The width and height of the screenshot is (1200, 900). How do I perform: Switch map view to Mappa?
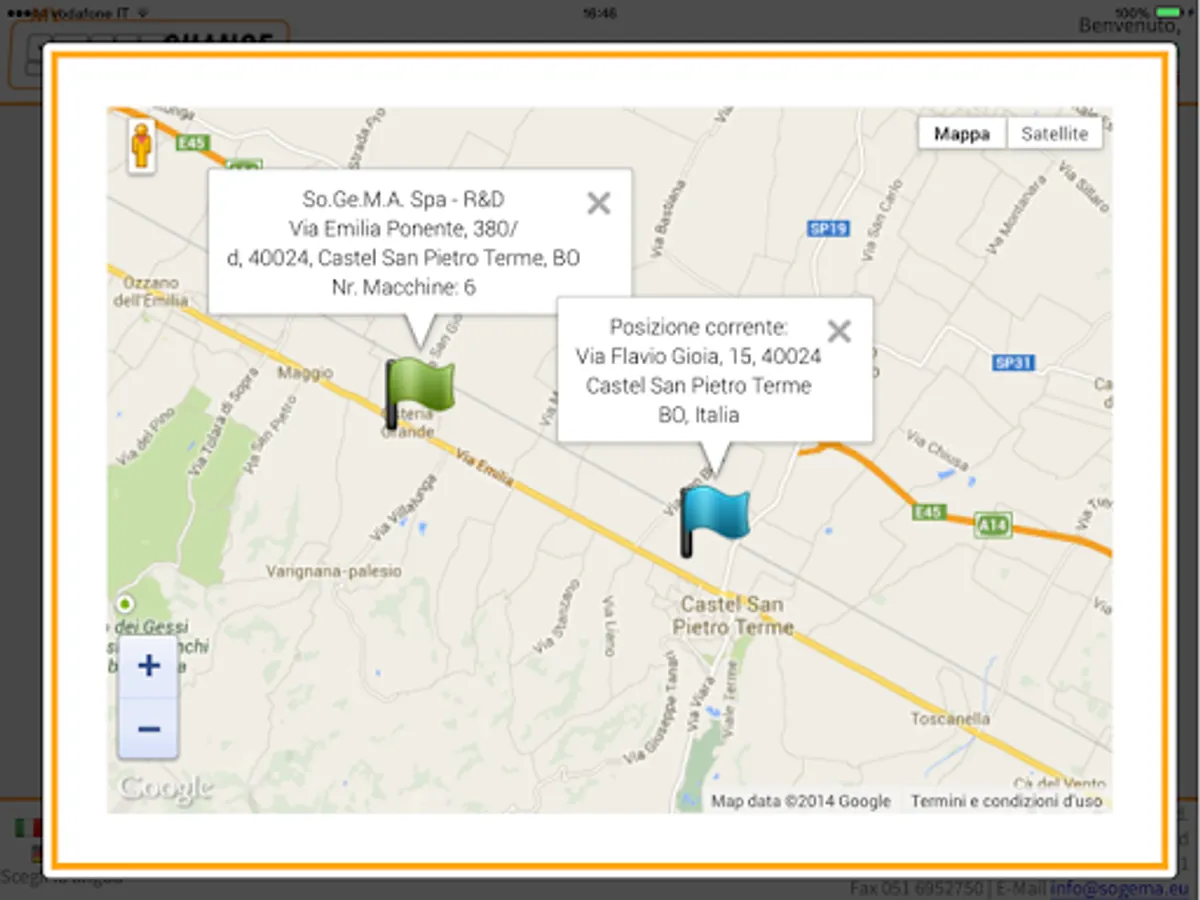[962, 134]
